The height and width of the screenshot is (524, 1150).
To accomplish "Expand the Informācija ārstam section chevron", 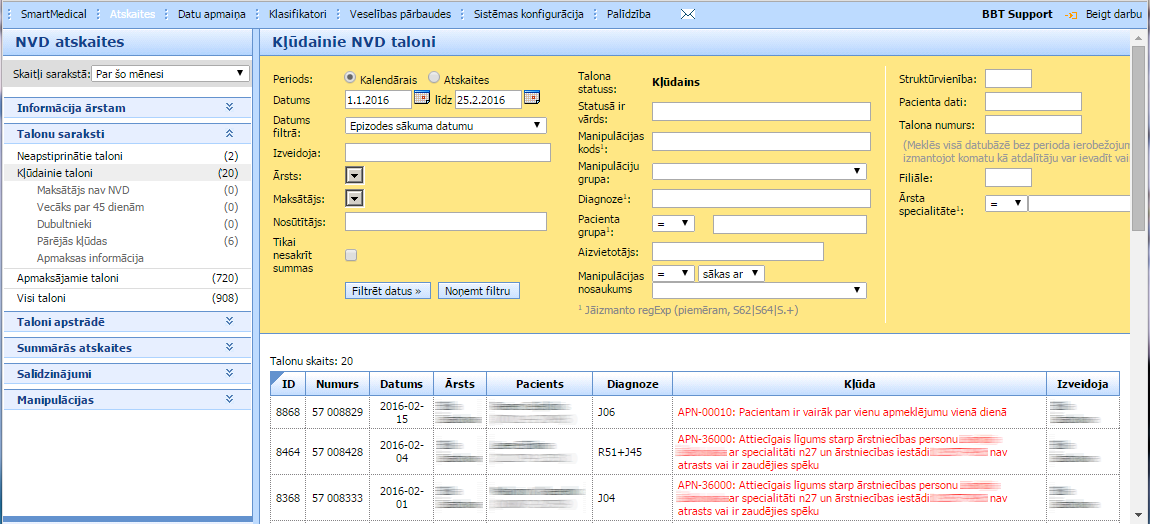I will click(229, 107).
